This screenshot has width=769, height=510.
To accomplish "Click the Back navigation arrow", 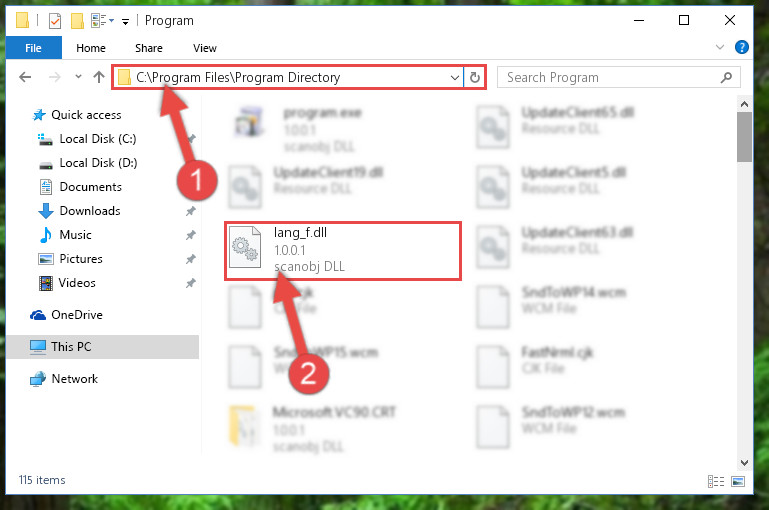I will click(x=25, y=77).
